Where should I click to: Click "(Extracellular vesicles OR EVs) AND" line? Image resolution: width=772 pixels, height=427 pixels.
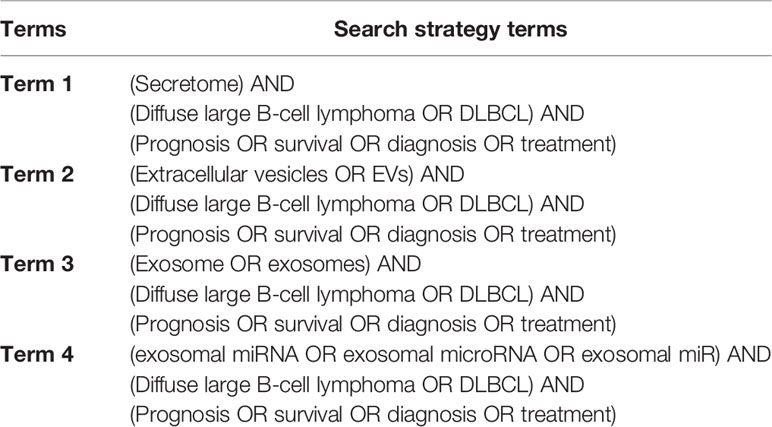[x=297, y=174]
